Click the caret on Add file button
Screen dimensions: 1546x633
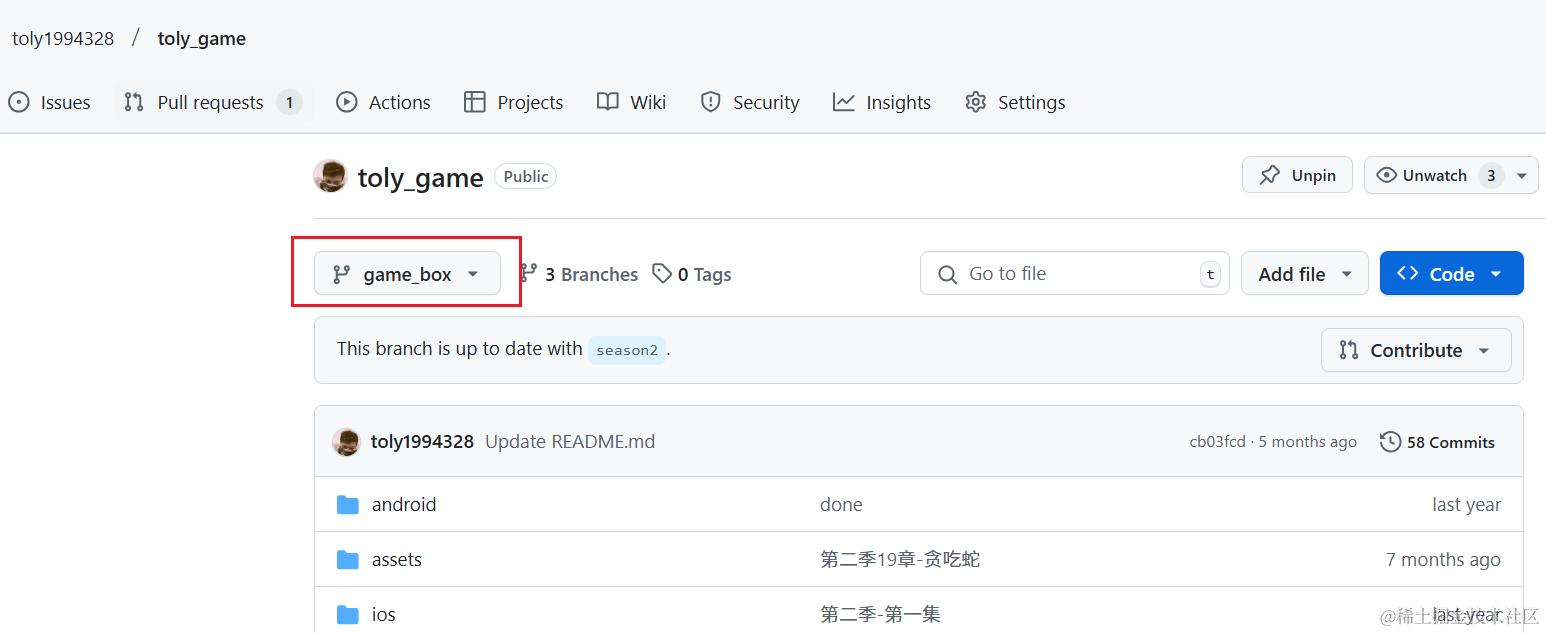1347,274
